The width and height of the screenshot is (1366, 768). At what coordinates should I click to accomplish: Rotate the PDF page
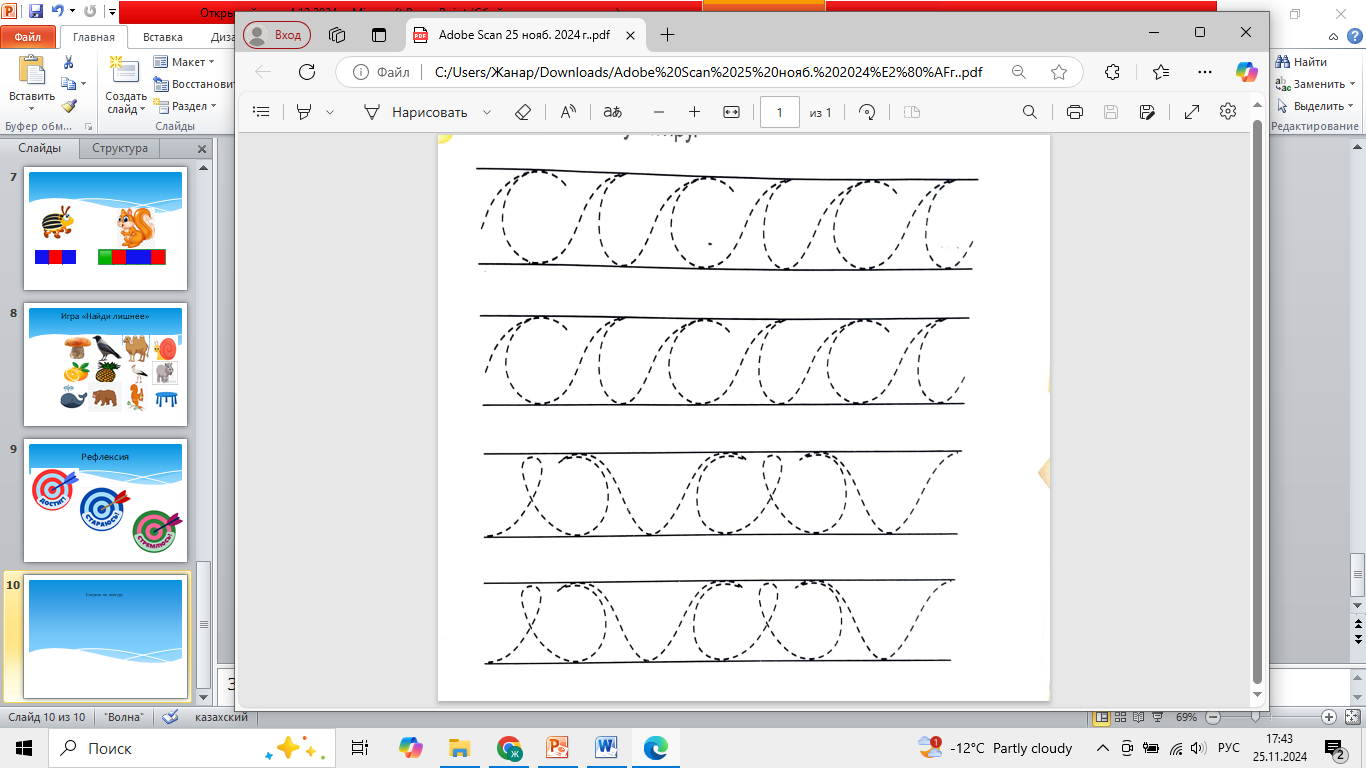pos(867,112)
